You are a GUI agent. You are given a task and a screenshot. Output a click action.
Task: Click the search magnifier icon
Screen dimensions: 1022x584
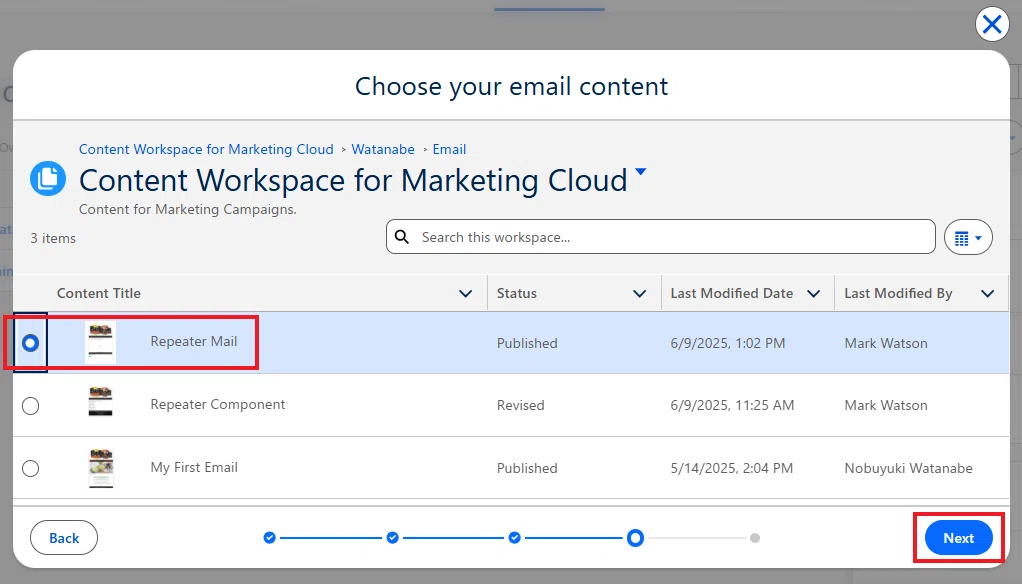pyautogui.click(x=402, y=237)
